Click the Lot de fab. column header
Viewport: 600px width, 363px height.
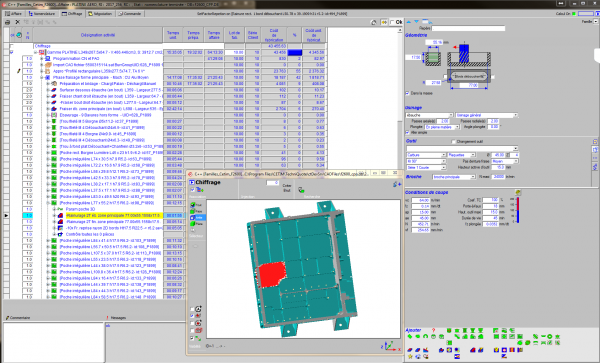234,35
